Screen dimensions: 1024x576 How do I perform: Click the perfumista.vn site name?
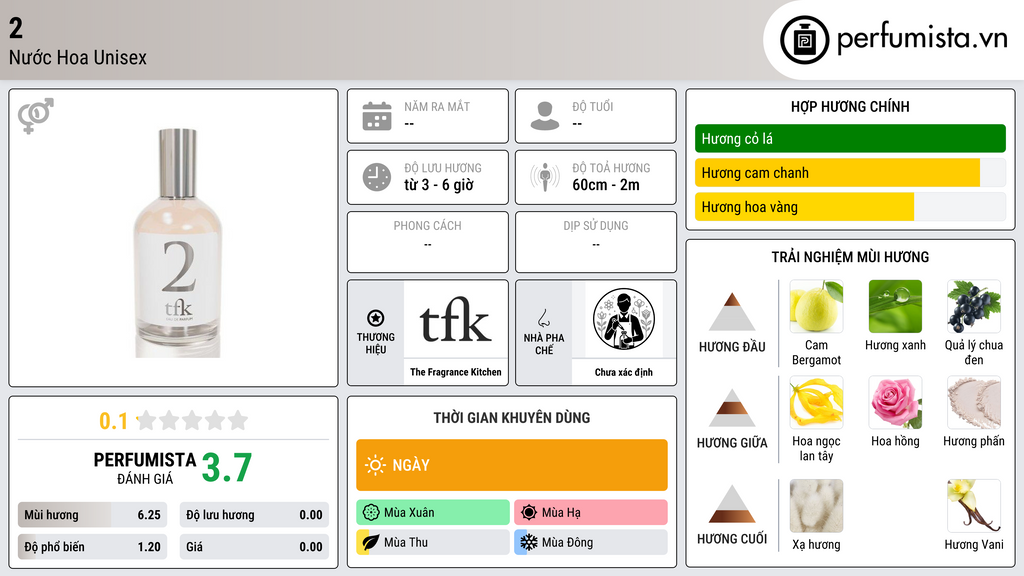(x=922, y=38)
